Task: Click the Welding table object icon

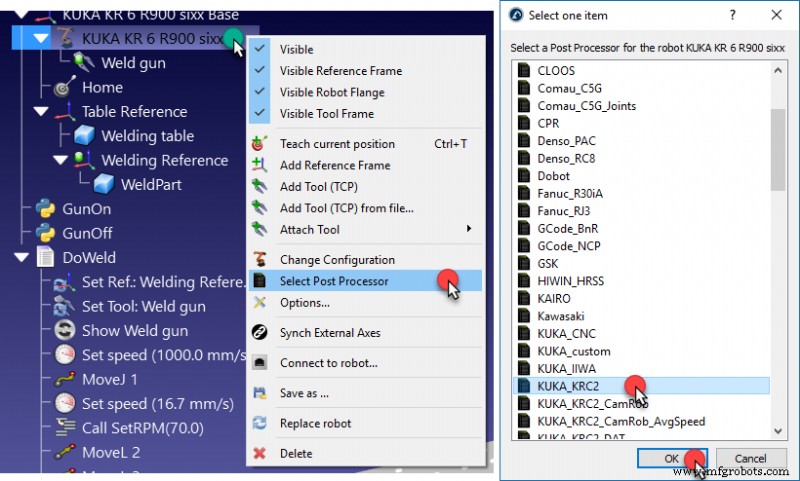Action: pyautogui.click(x=84, y=136)
